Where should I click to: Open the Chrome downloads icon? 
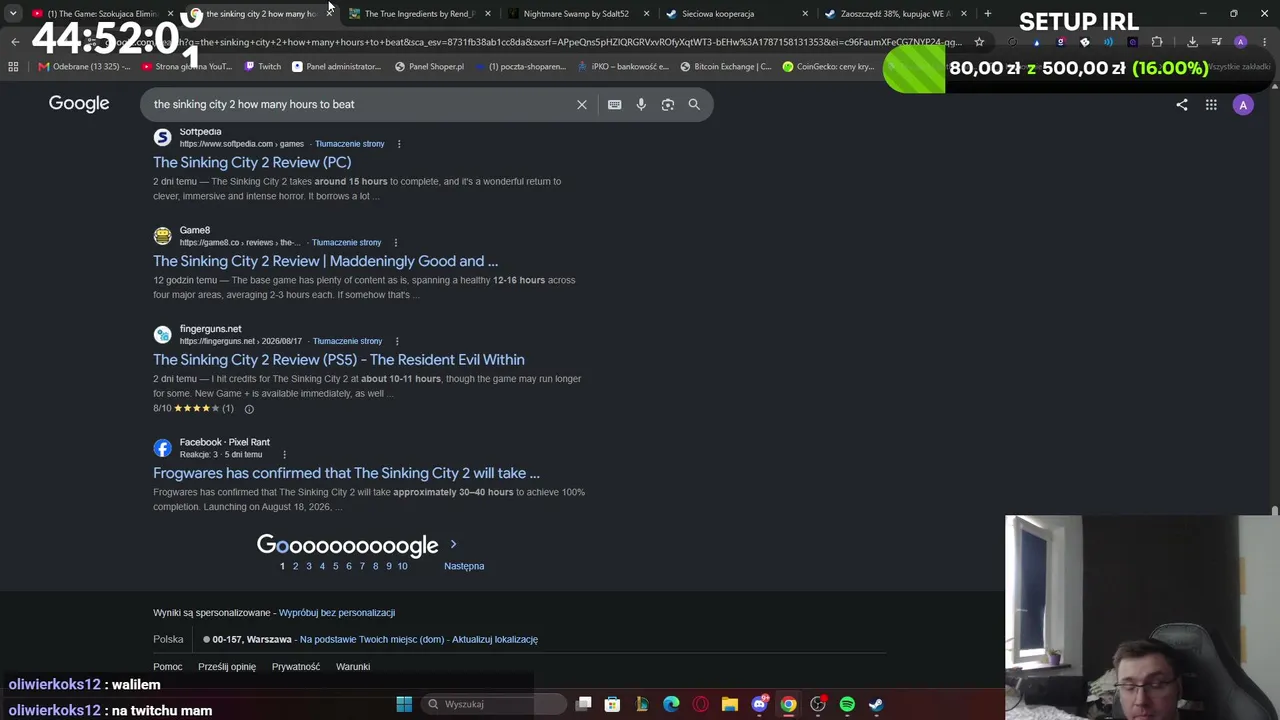[x=1192, y=42]
